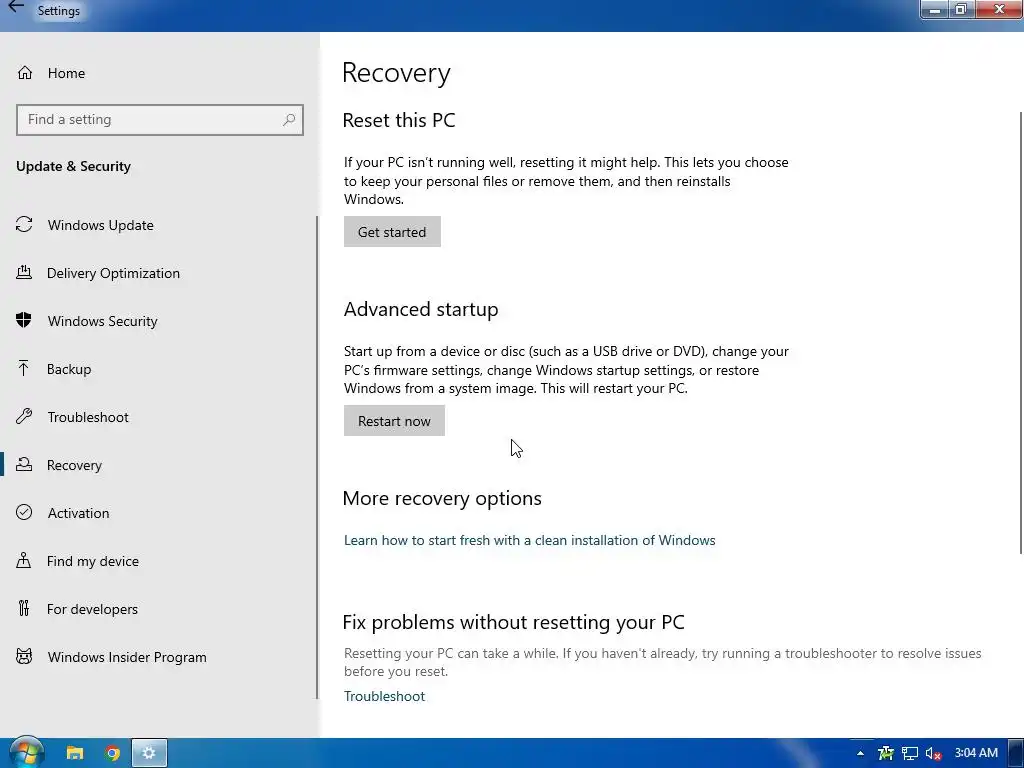This screenshot has width=1024, height=768.
Task: Show hidden tray icons arrow
Action: pos(860,753)
